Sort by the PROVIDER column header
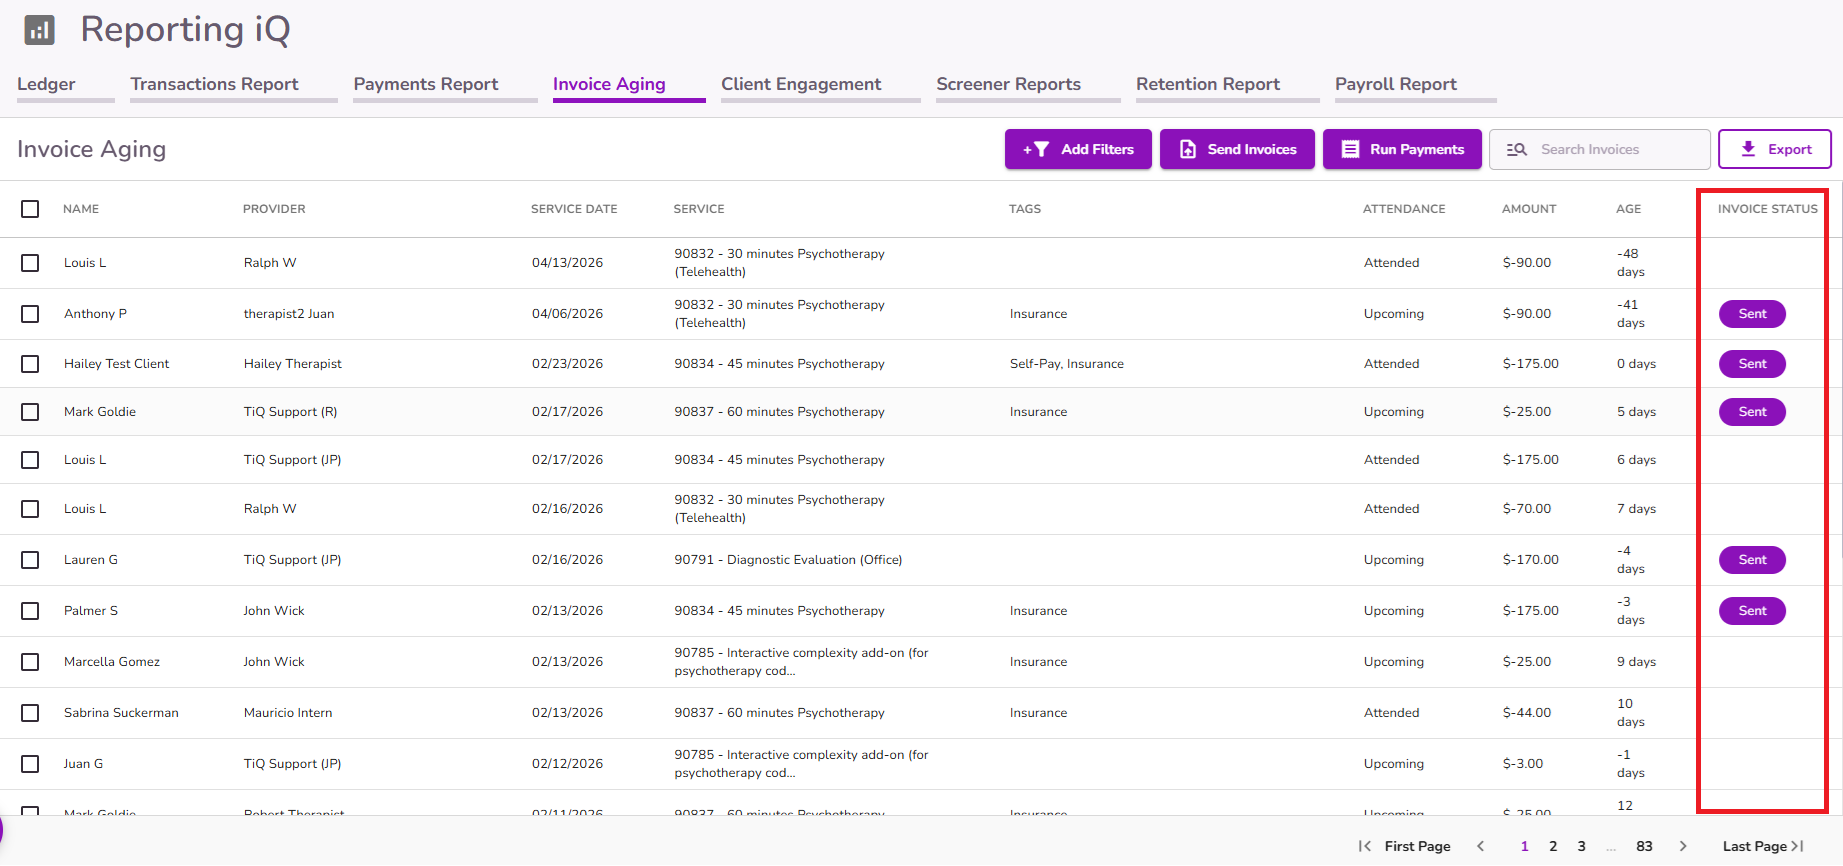This screenshot has width=1843, height=866. click(274, 209)
